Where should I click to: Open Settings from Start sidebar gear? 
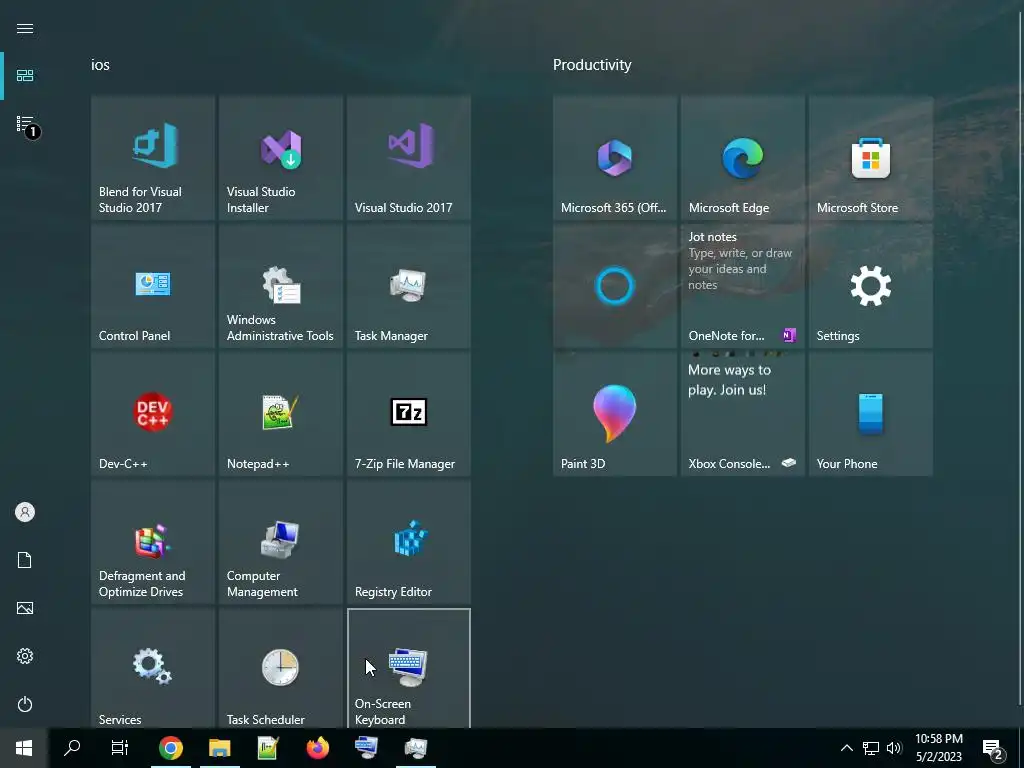[25, 656]
